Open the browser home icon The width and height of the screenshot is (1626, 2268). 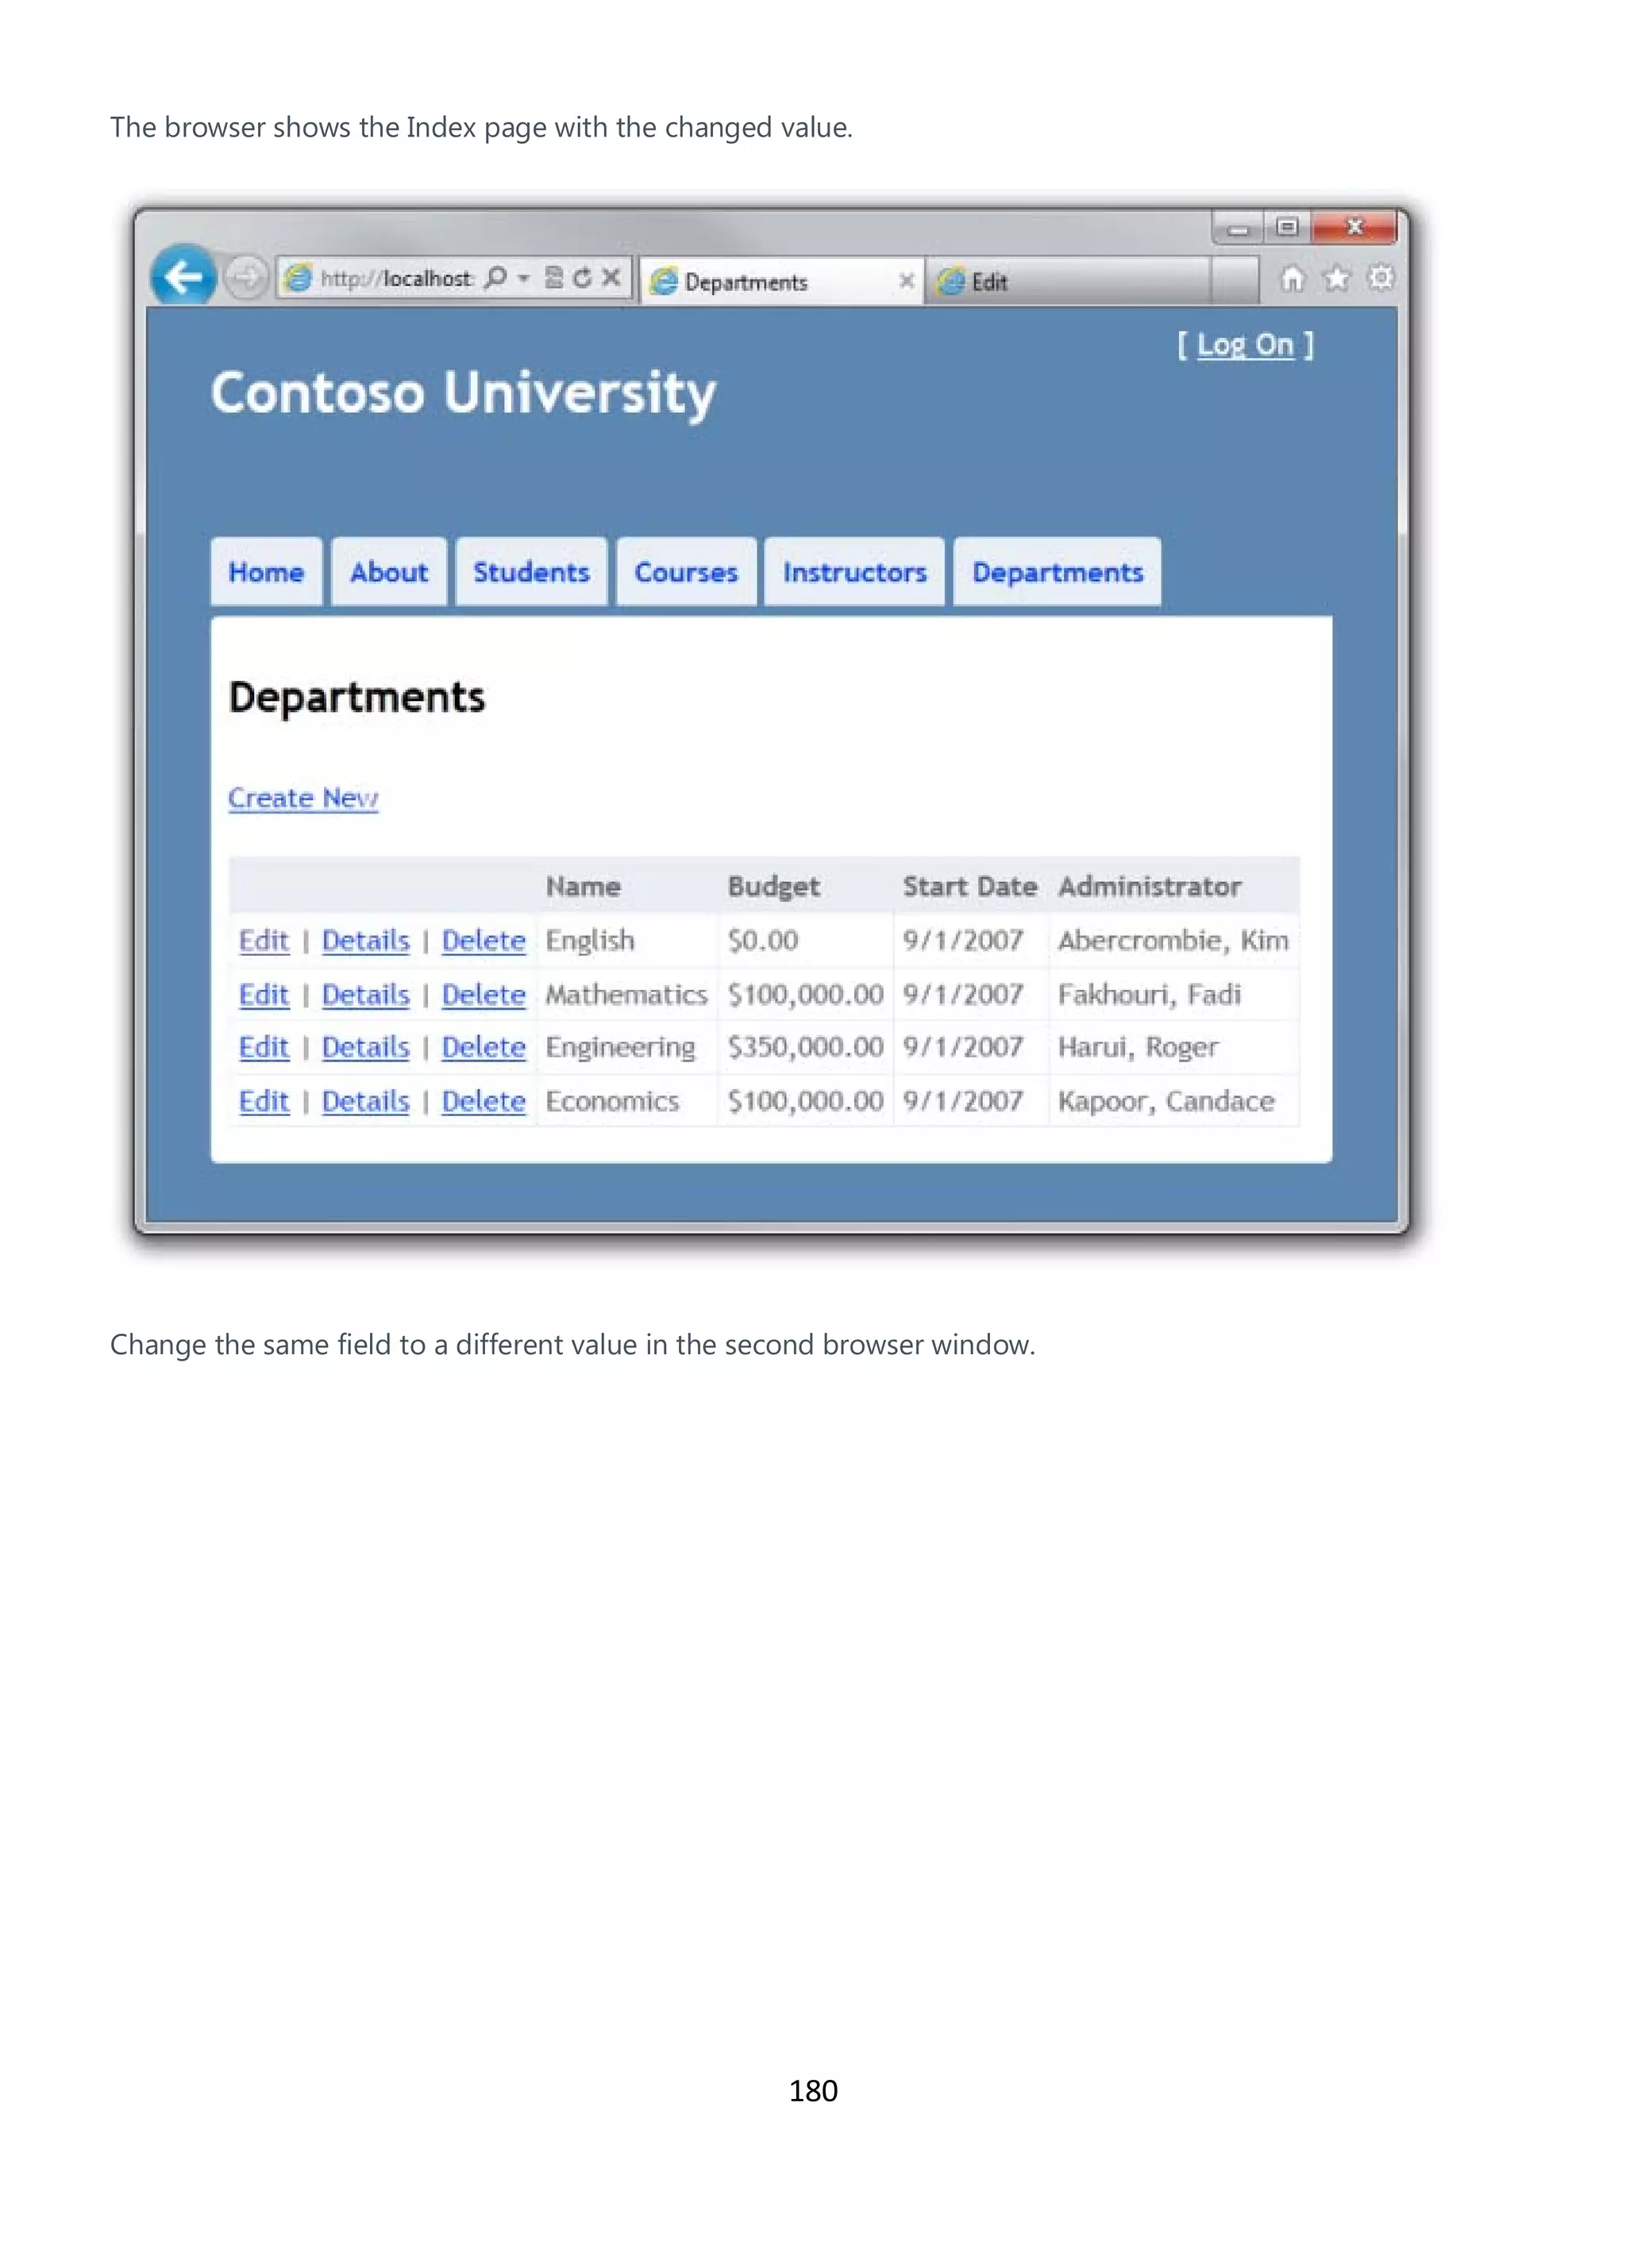1293,278
